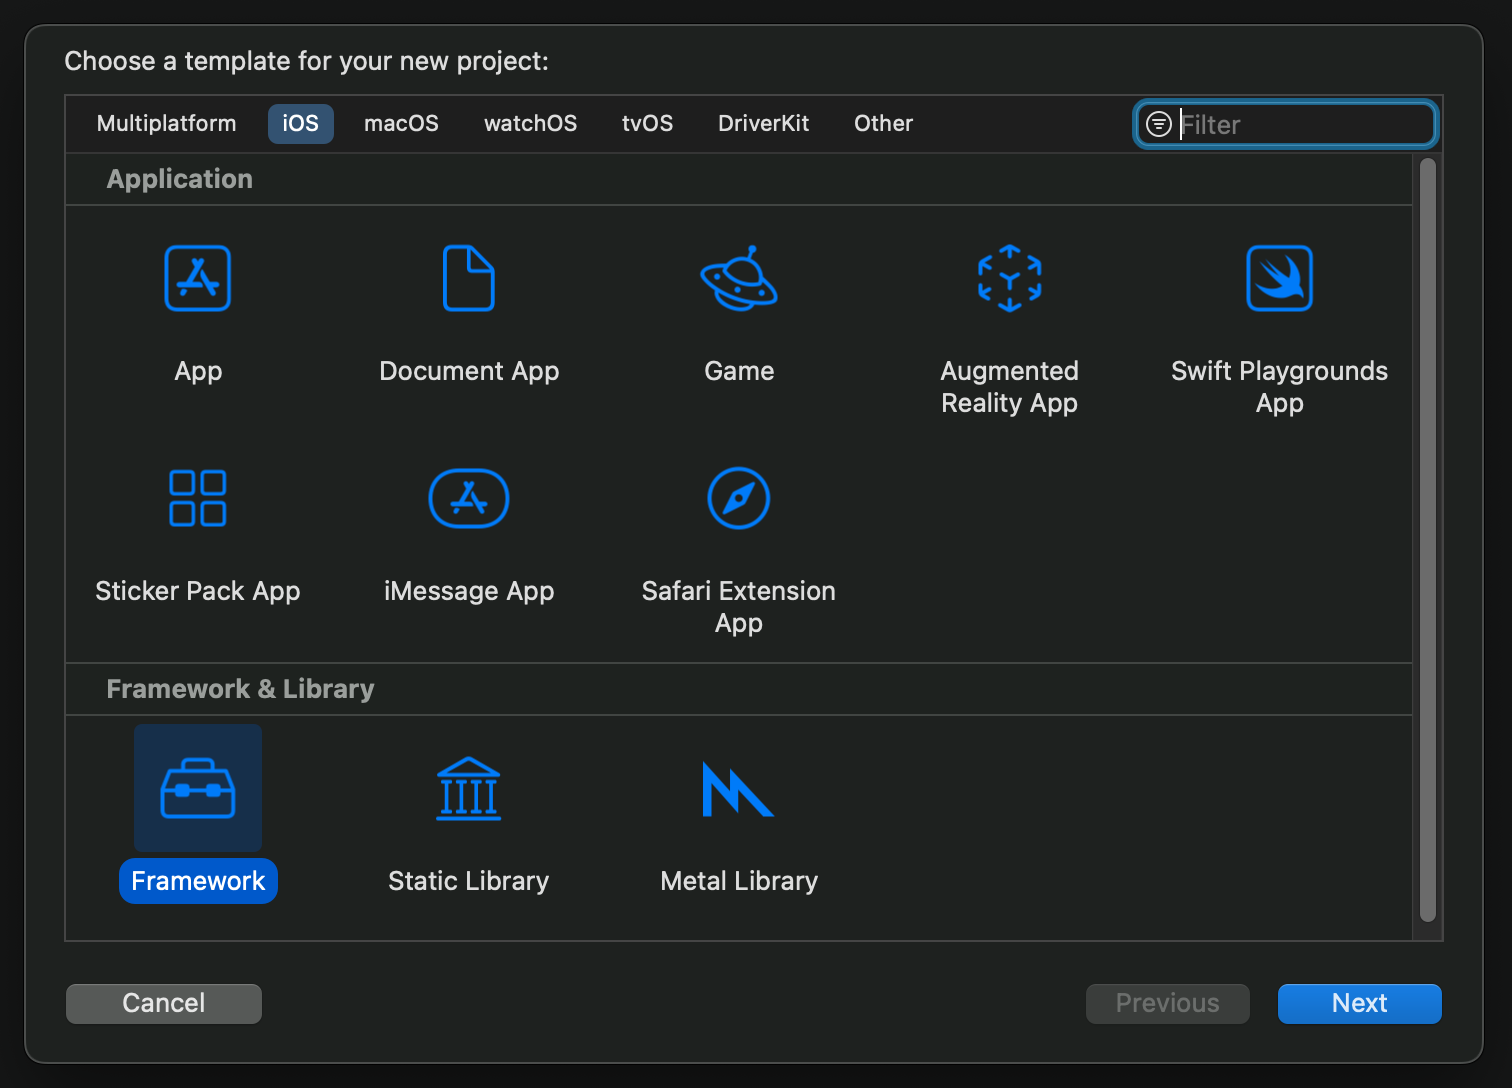Select the Swift Playgrounds App icon

point(1280,278)
